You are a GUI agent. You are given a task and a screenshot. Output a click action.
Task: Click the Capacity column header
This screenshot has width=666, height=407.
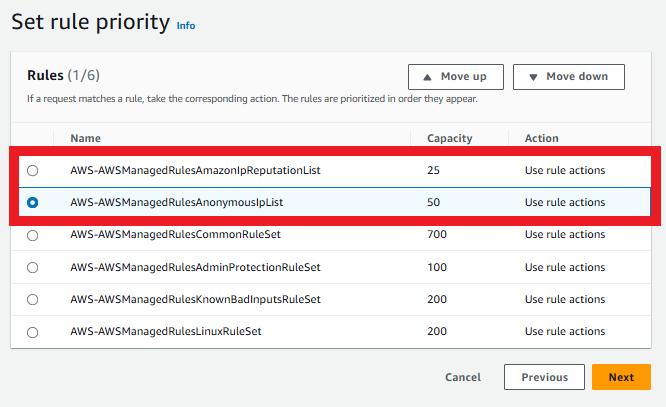(x=450, y=138)
